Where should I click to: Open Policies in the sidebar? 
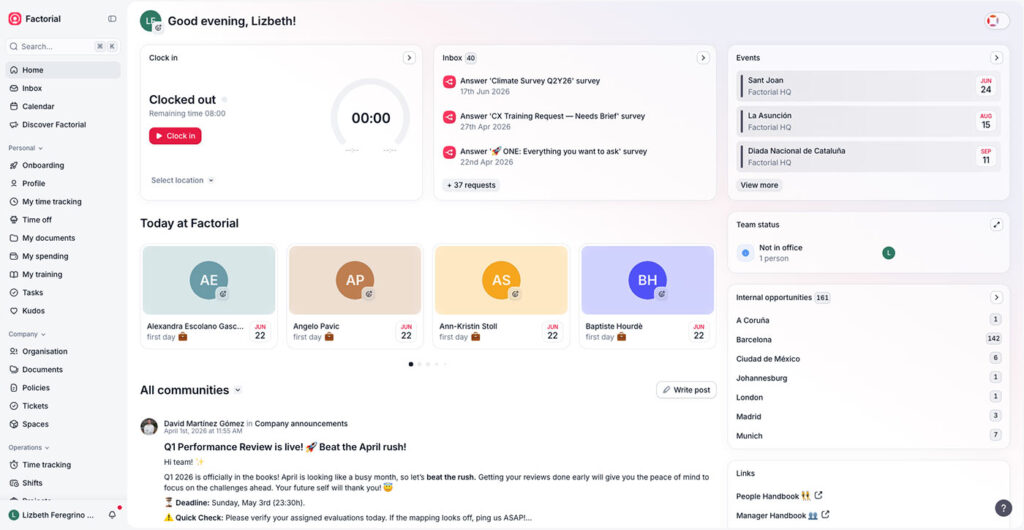click(63, 388)
